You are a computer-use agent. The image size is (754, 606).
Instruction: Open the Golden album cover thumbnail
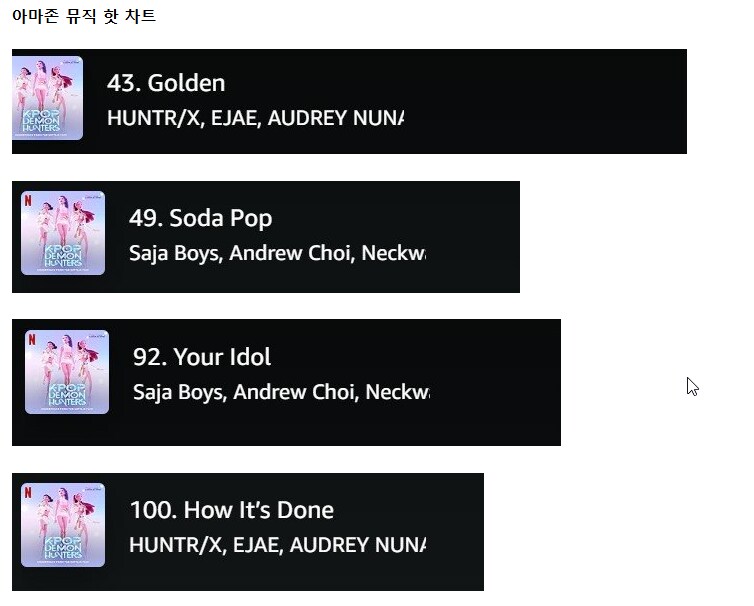click(47, 98)
